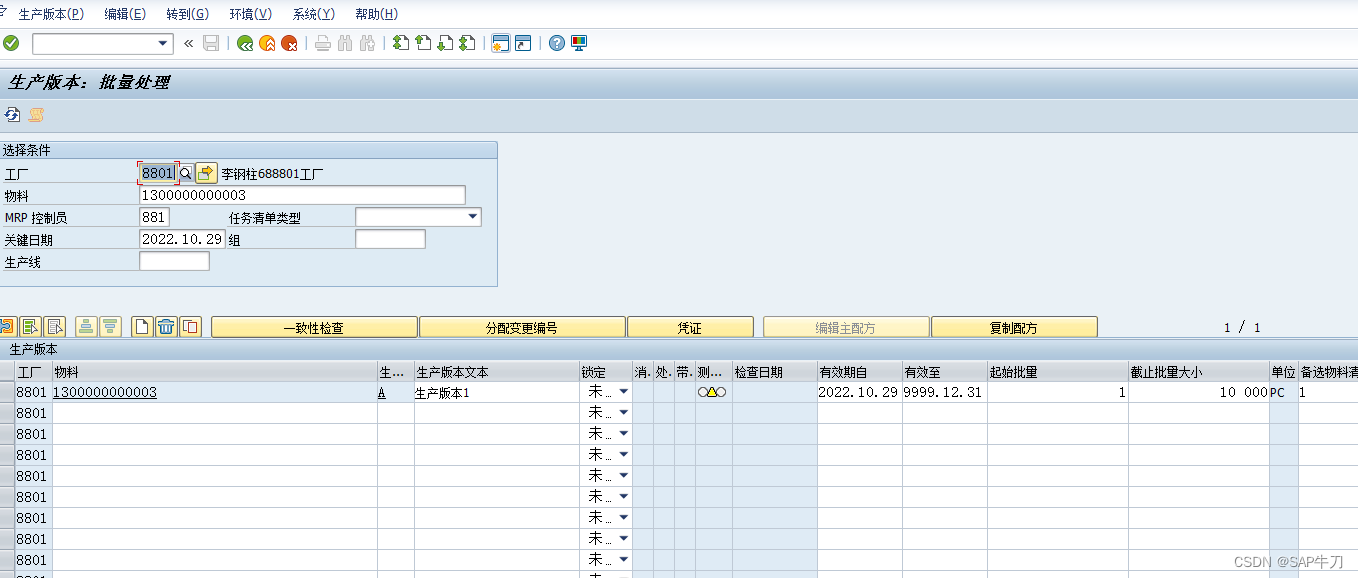Image resolution: width=1358 pixels, height=578 pixels.
Task: Click the MRP 控制员 field with 881
Action: click(154, 217)
